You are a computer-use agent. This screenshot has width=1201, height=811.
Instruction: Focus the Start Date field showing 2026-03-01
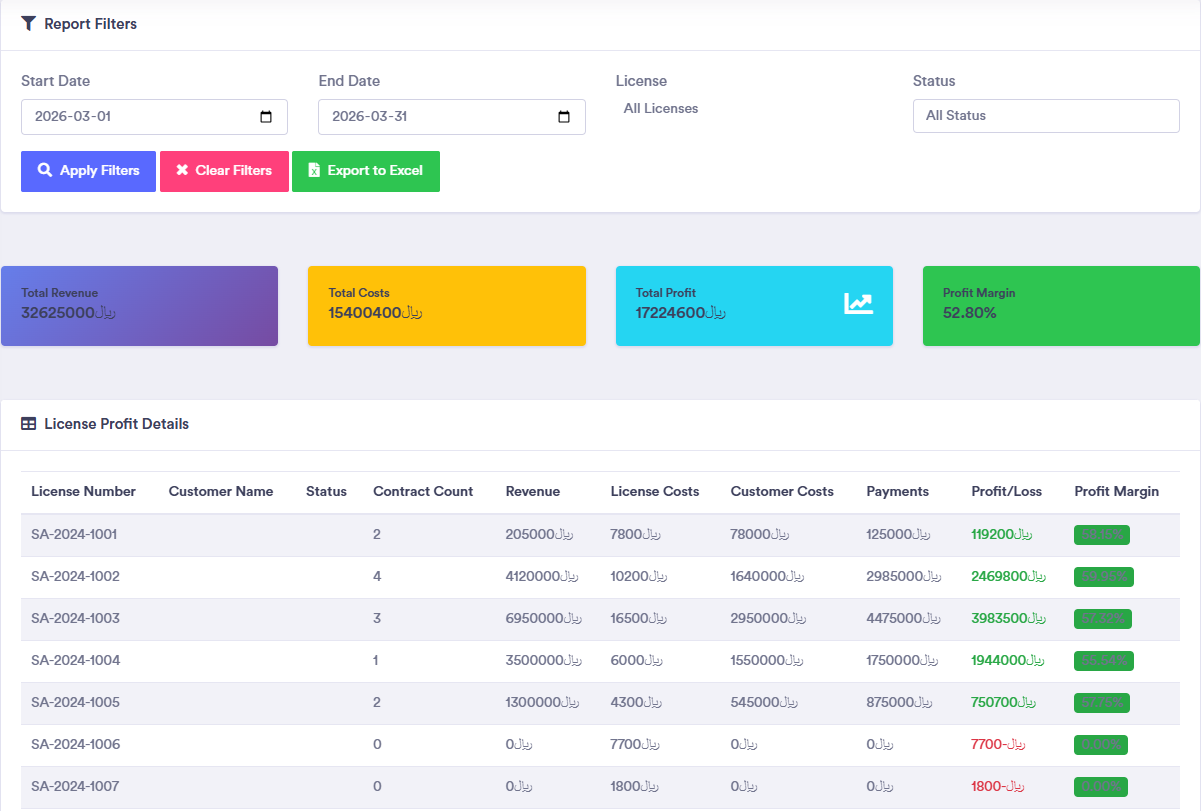click(154, 117)
